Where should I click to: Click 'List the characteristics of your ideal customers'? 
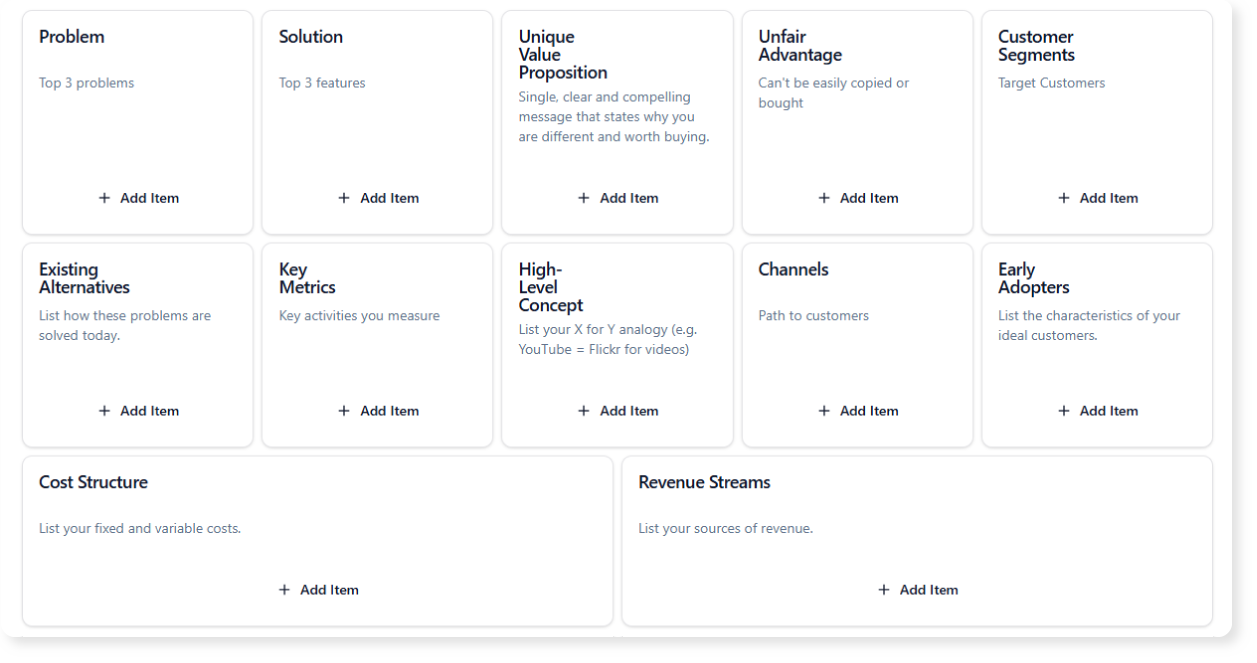(x=1089, y=326)
